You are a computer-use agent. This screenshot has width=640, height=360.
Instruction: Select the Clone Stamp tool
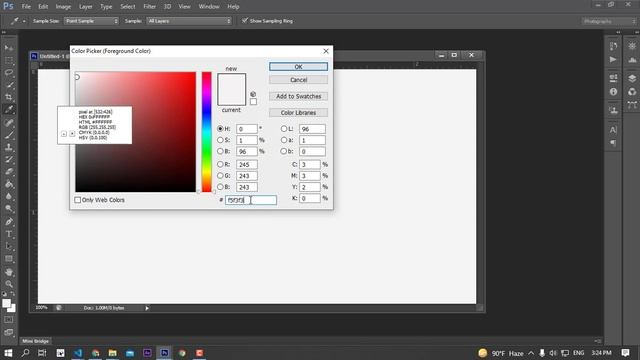click(x=9, y=147)
